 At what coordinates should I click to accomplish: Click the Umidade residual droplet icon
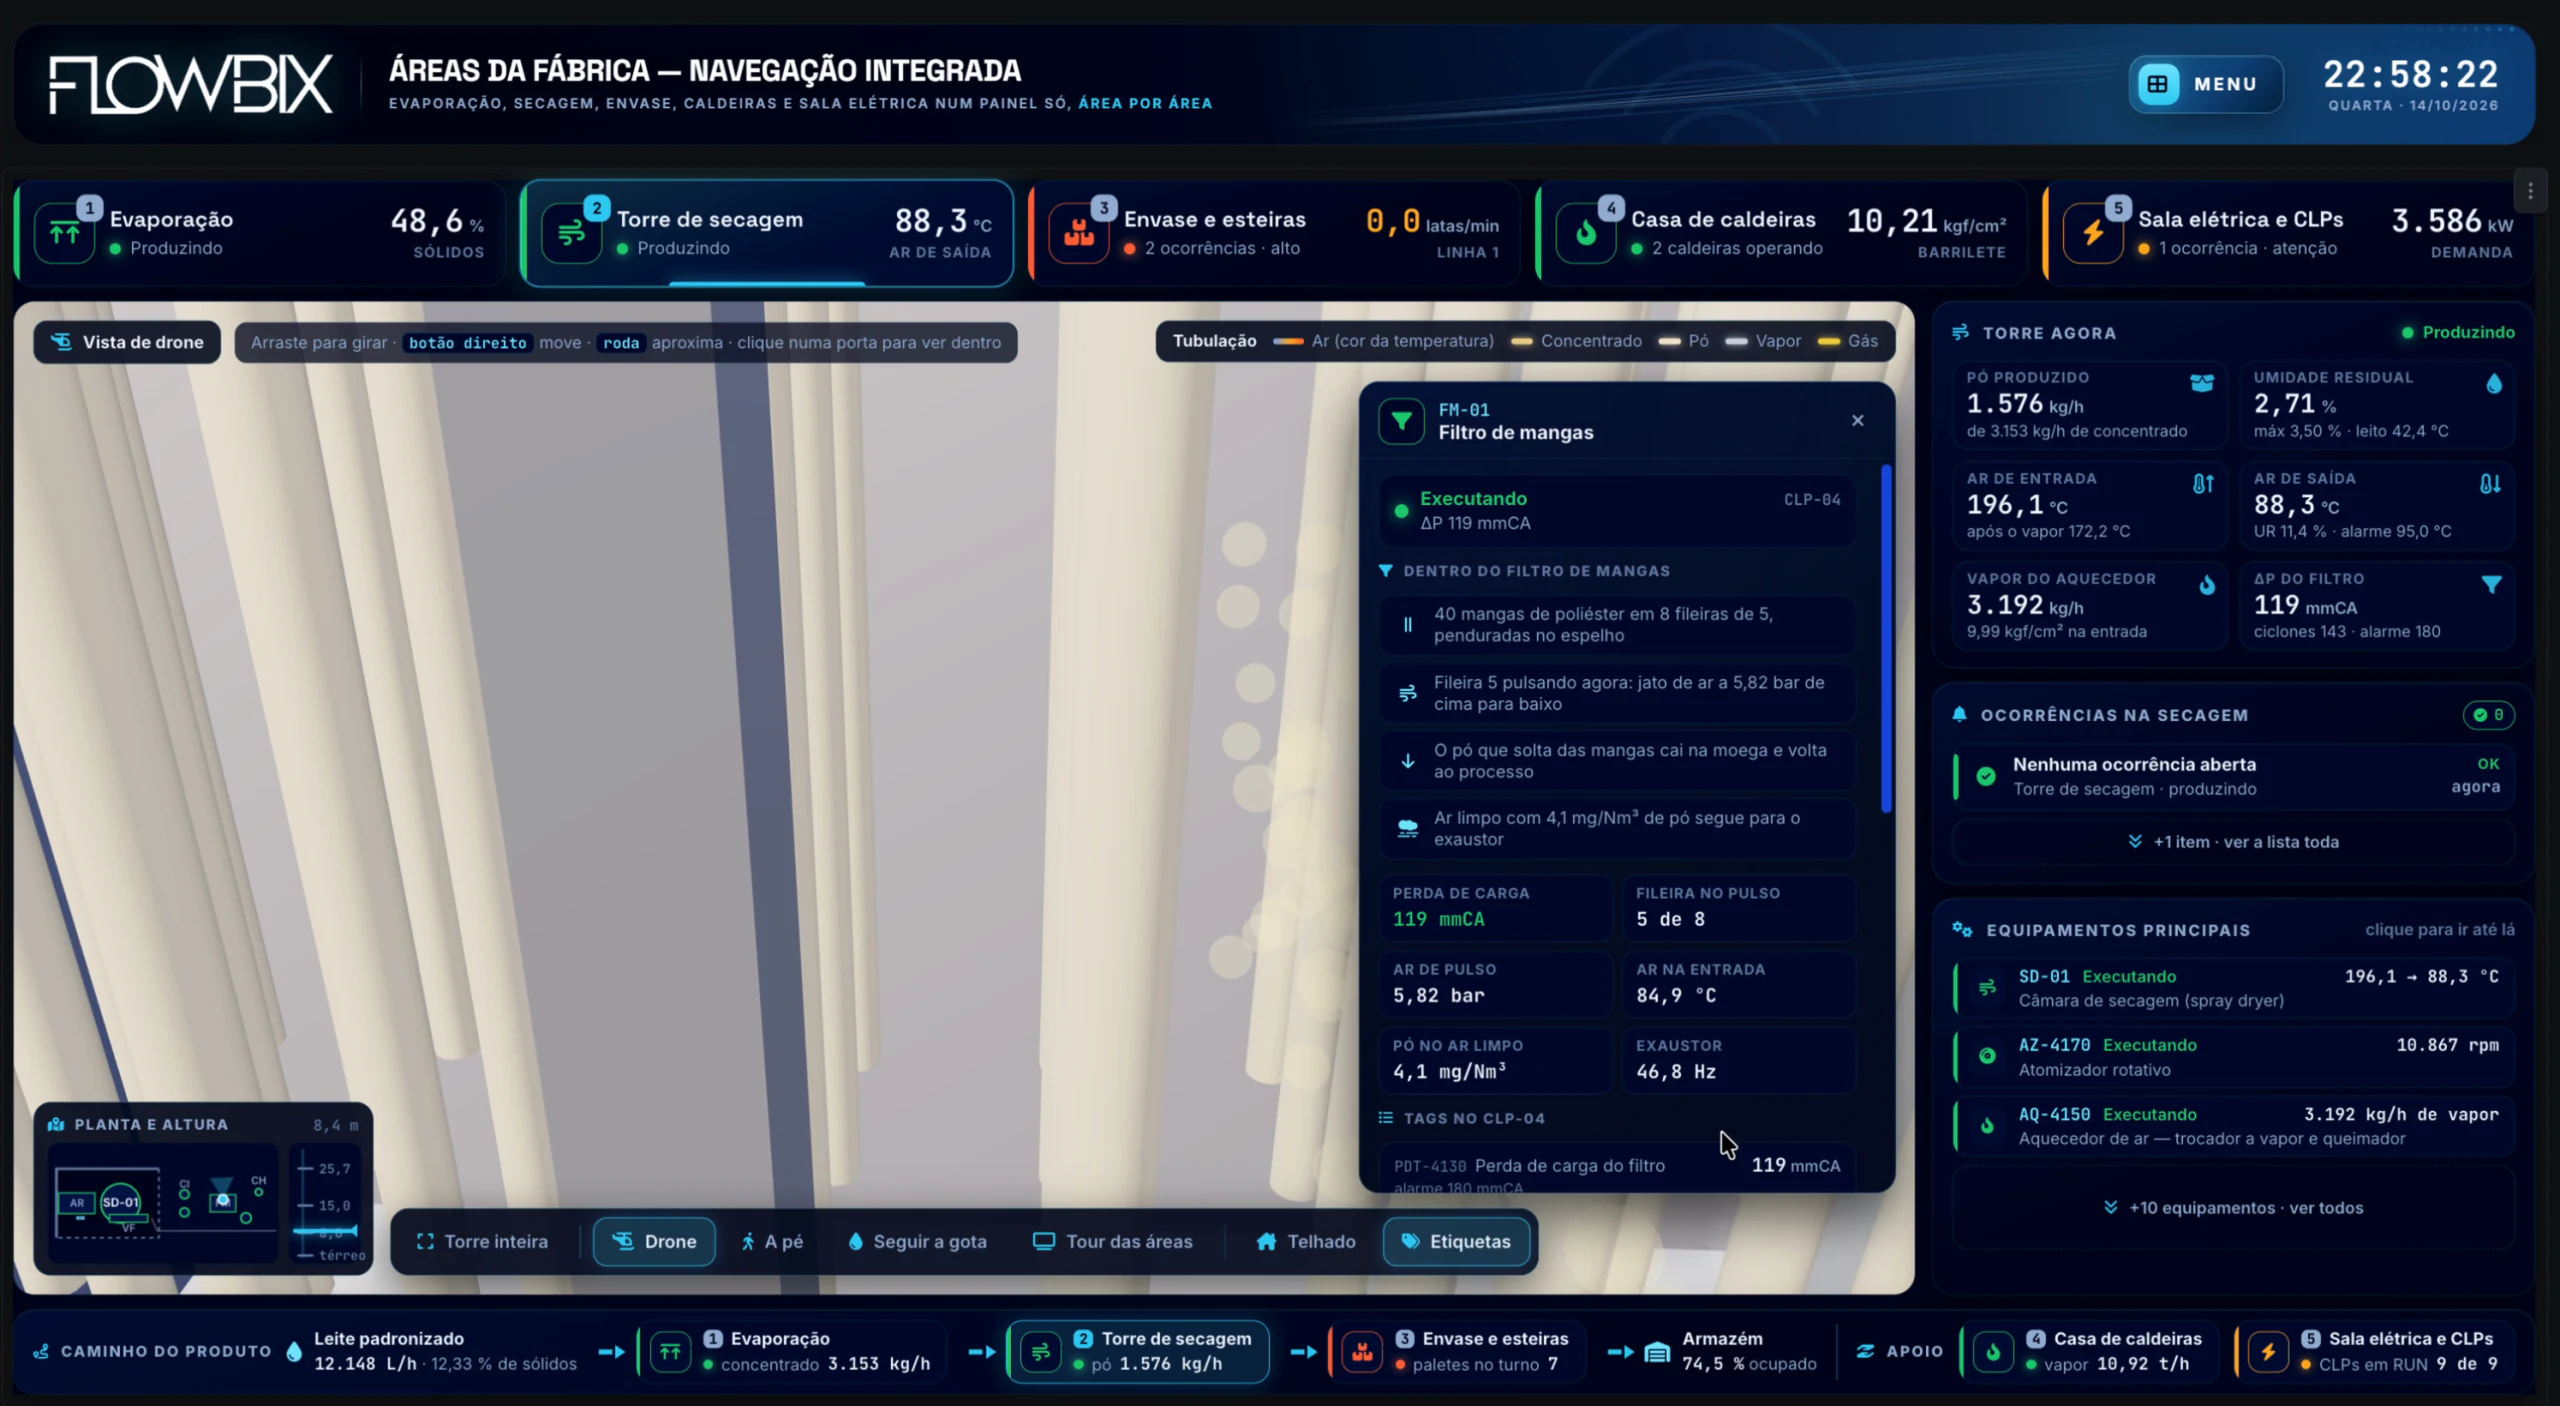2494,383
